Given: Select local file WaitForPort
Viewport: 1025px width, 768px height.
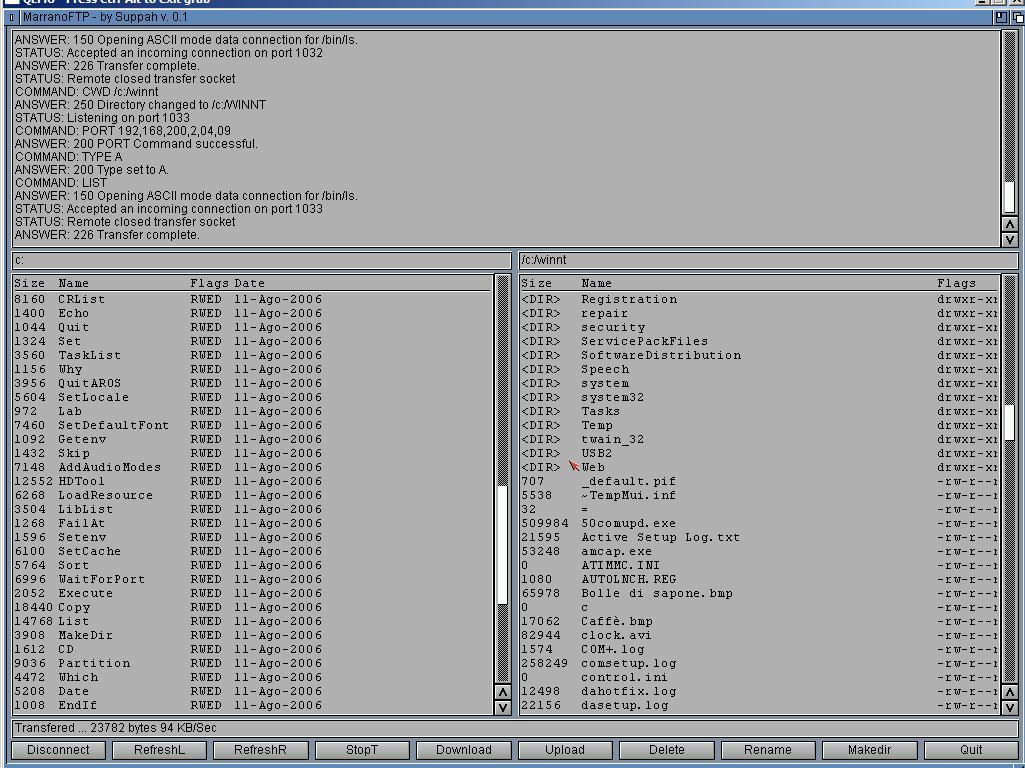Looking at the screenshot, I should click(252, 580).
